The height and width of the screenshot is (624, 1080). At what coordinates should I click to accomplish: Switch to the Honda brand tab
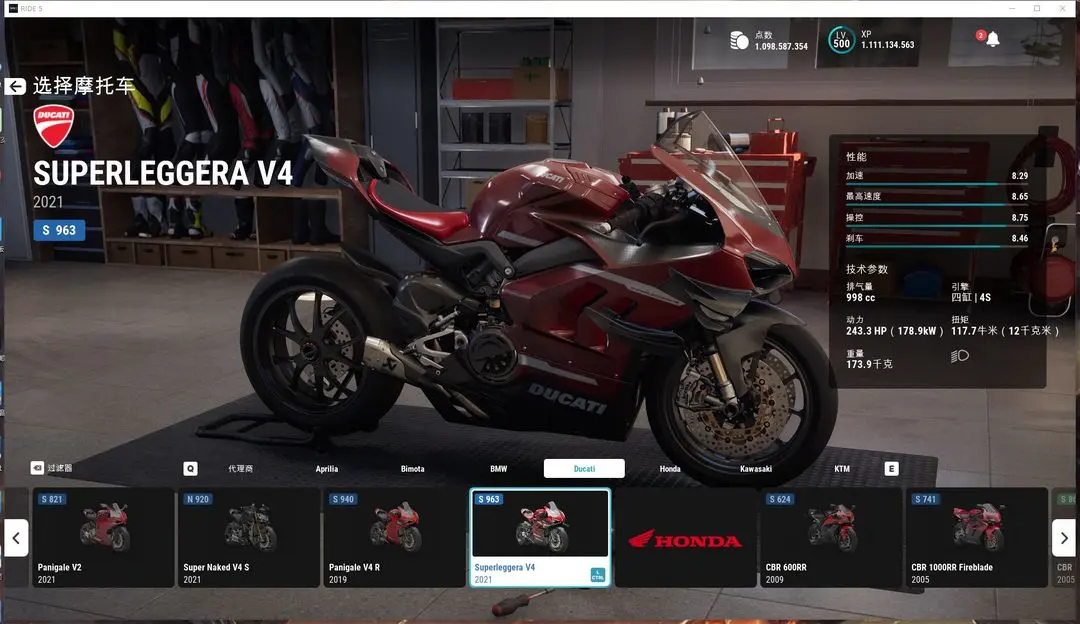click(x=670, y=468)
